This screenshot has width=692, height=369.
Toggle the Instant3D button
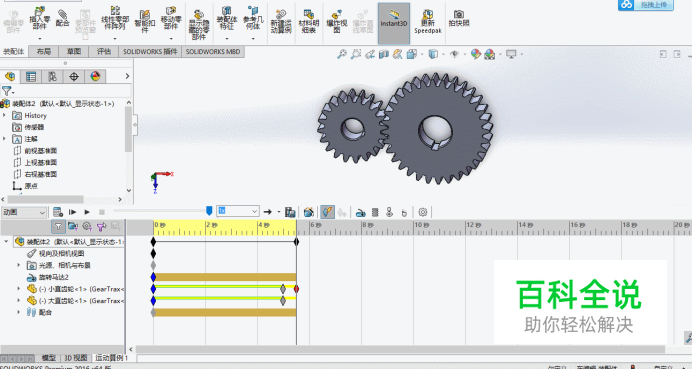[394, 23]
